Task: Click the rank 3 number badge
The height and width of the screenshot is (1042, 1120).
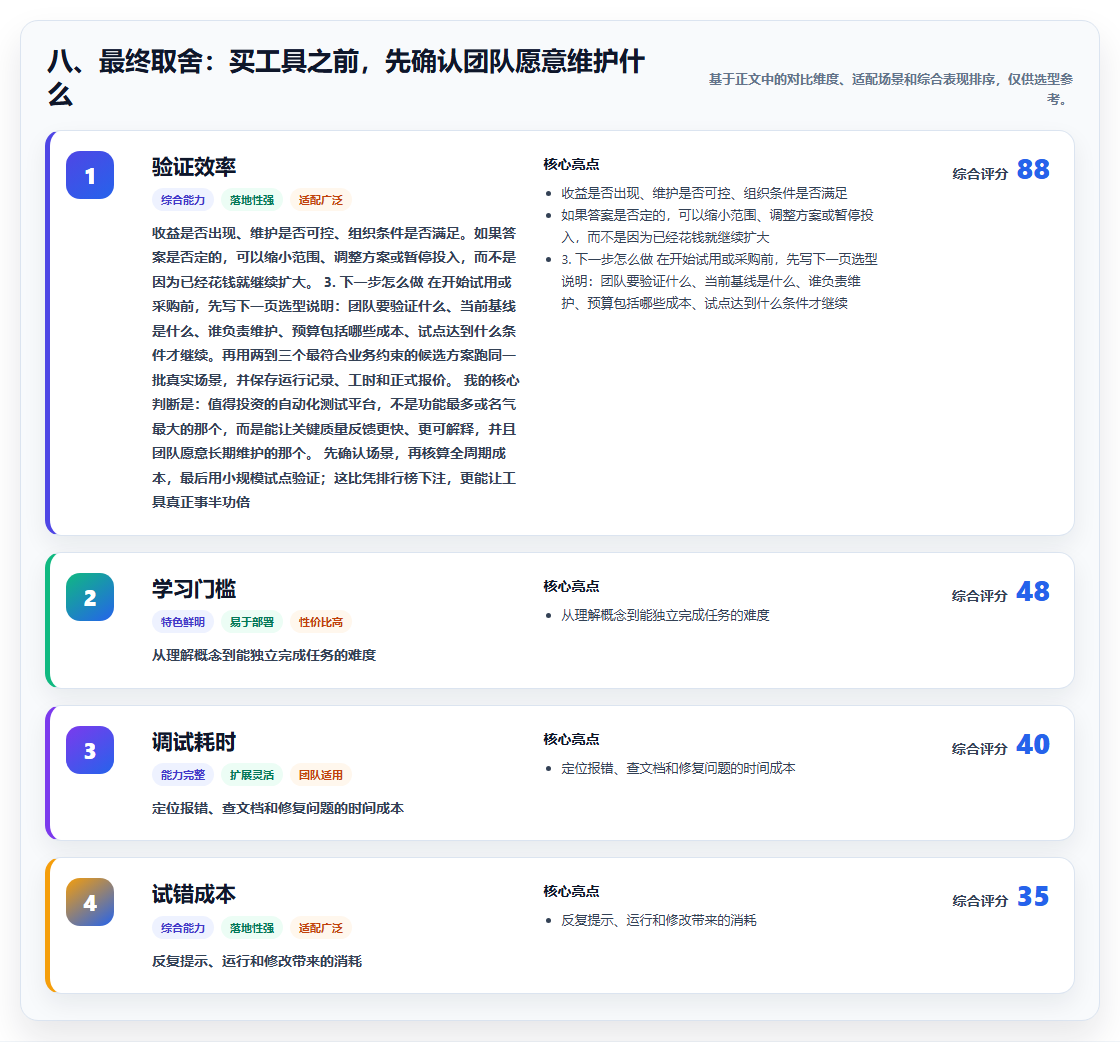Action: (x=90, y=750)
